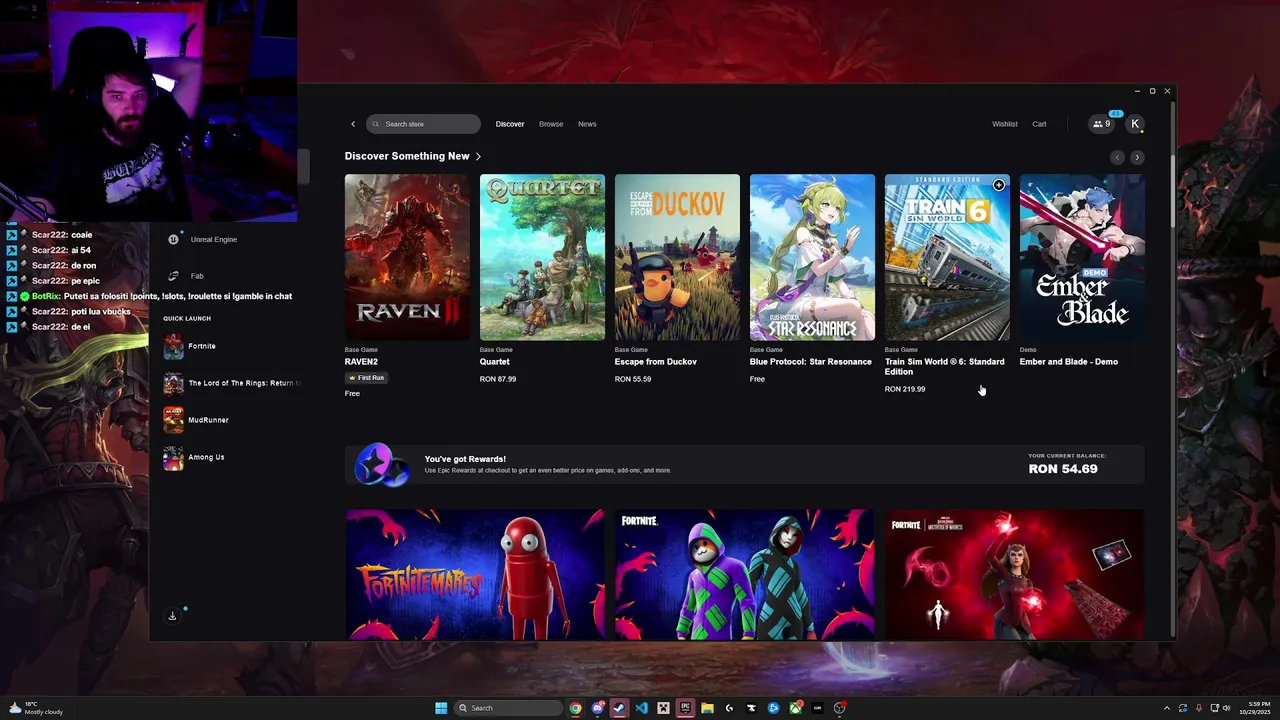1280x720 pixels.
Task: Click 'Ember and Blade - Demo' title
Action: 1069,362
